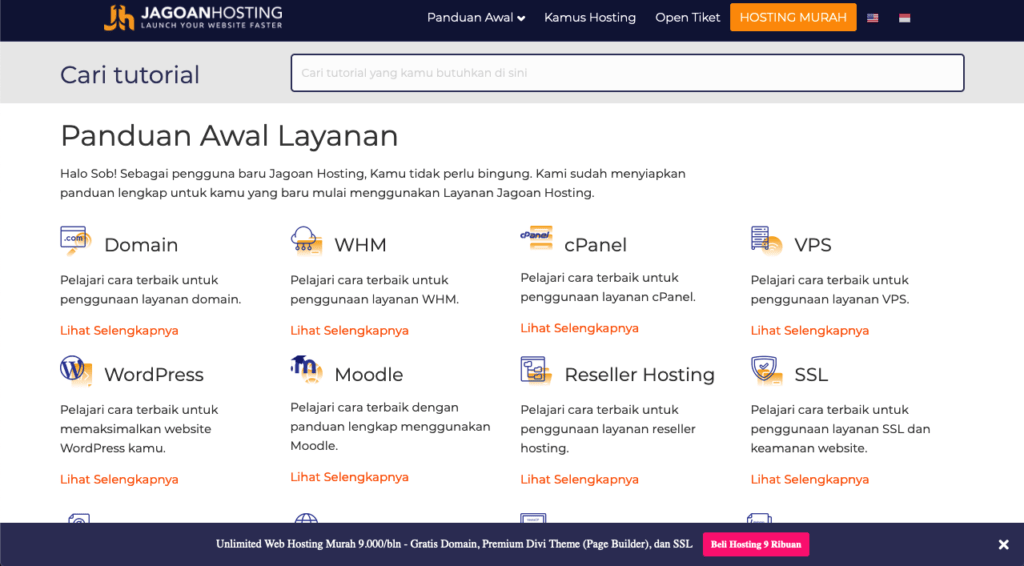Open Kamus Hosting menu item
Viewport: 1024px width, 566px height.
590,18
